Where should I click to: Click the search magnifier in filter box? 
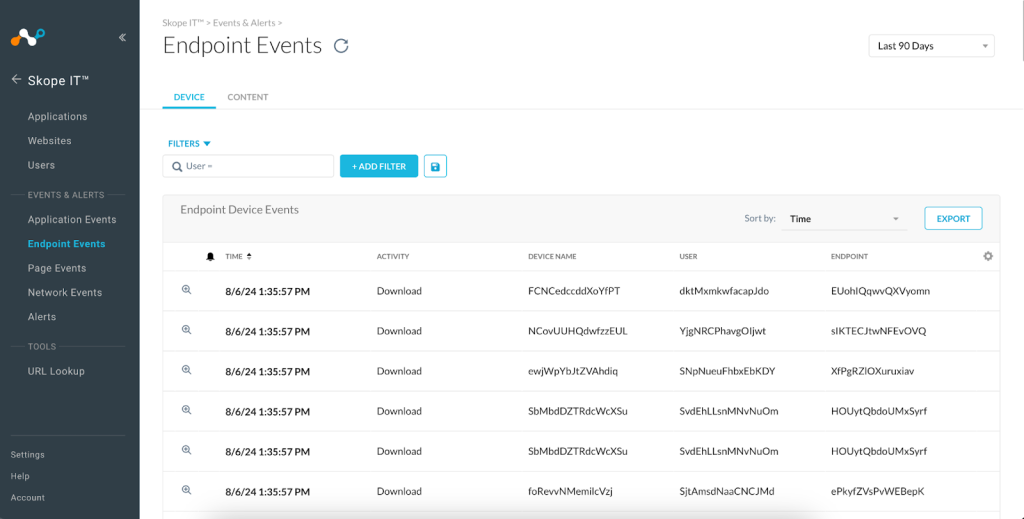(x=177, y=166)
